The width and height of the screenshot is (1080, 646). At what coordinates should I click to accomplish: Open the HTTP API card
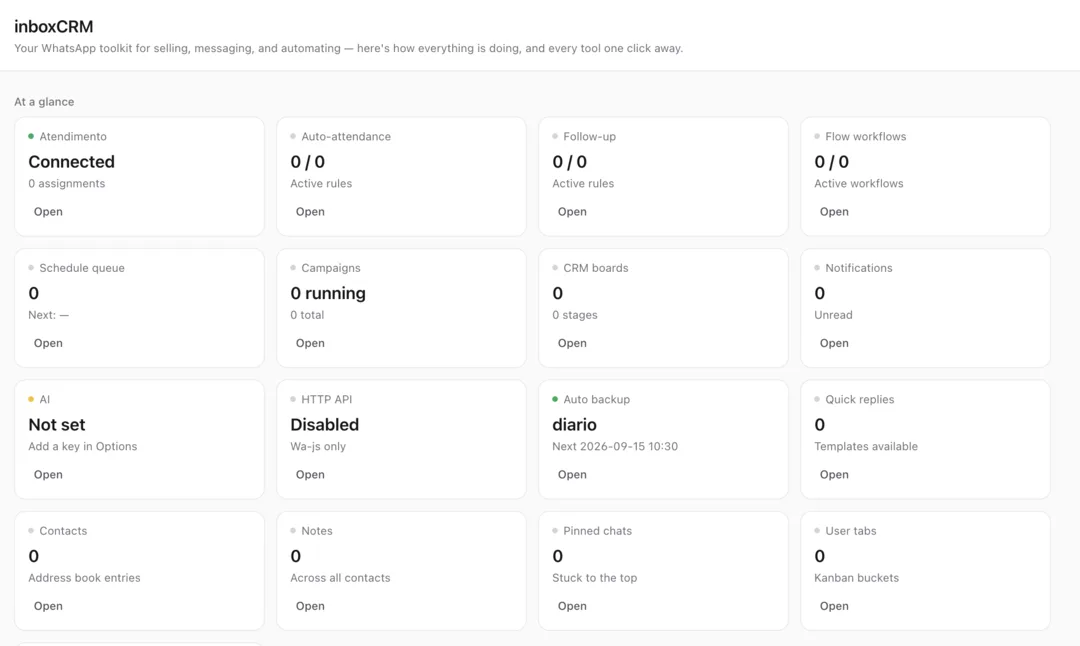tap(310, 475)
